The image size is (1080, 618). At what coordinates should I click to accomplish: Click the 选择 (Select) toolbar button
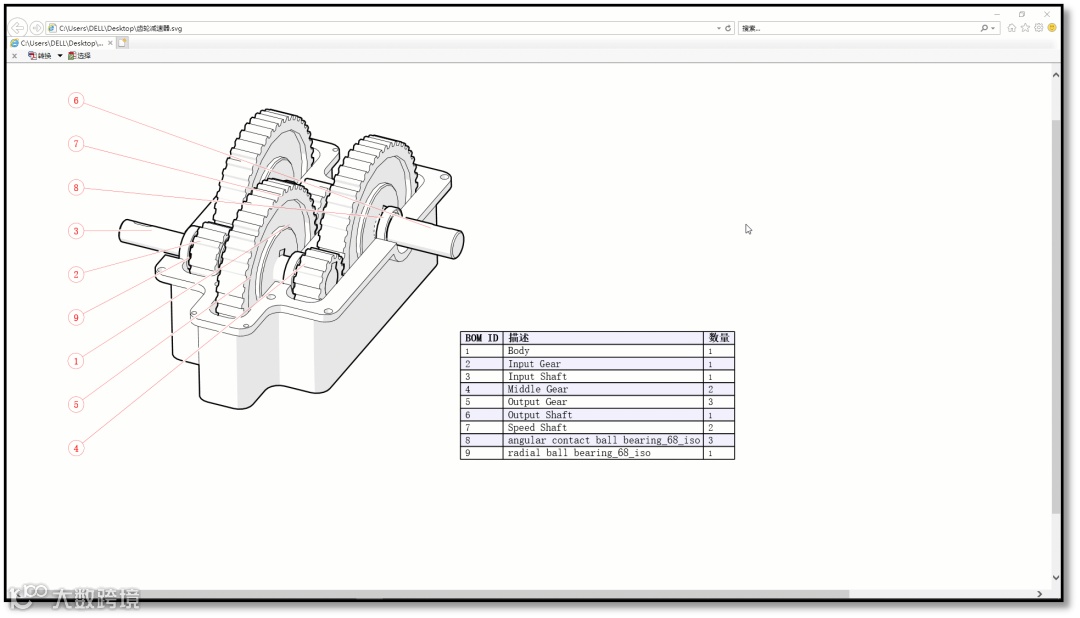pos(79,56)
